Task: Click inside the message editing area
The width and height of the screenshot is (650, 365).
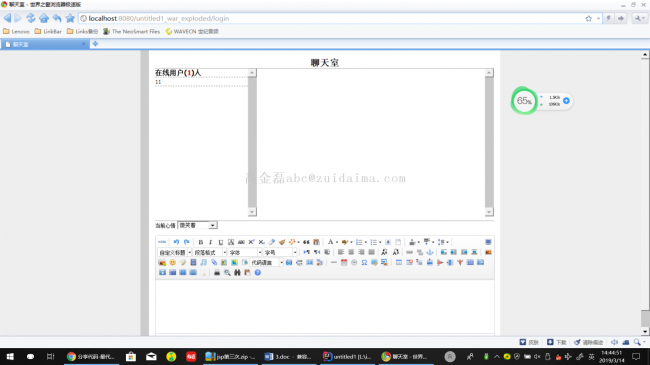Action: tap(325, 306)
